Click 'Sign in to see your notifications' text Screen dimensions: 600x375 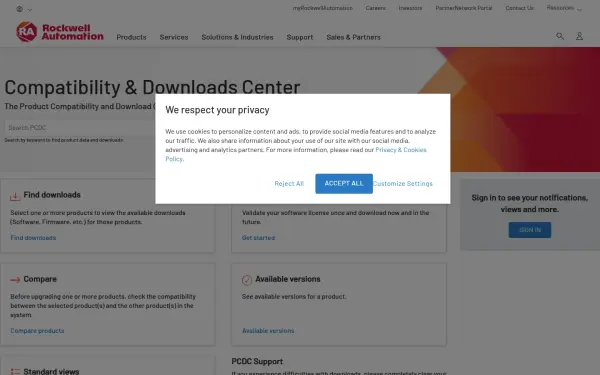click(x=530, y=203)
